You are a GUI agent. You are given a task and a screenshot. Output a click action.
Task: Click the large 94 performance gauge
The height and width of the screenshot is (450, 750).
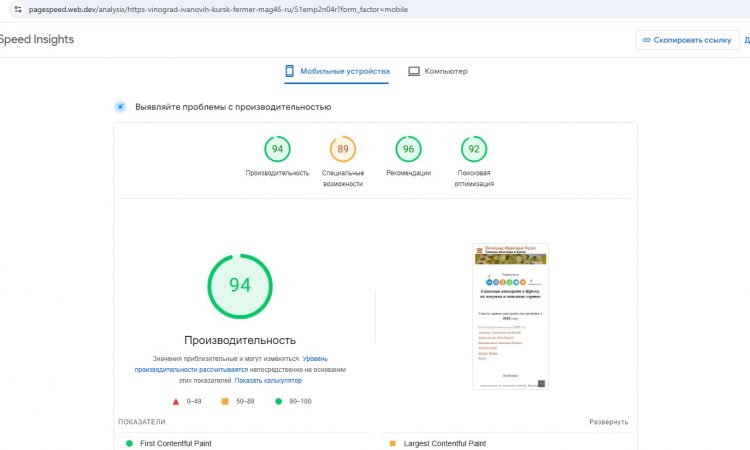click(x=240, y=286)
